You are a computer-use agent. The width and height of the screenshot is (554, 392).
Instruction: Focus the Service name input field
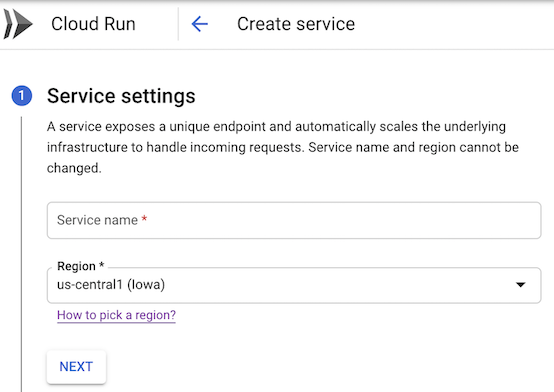point(294,220)
